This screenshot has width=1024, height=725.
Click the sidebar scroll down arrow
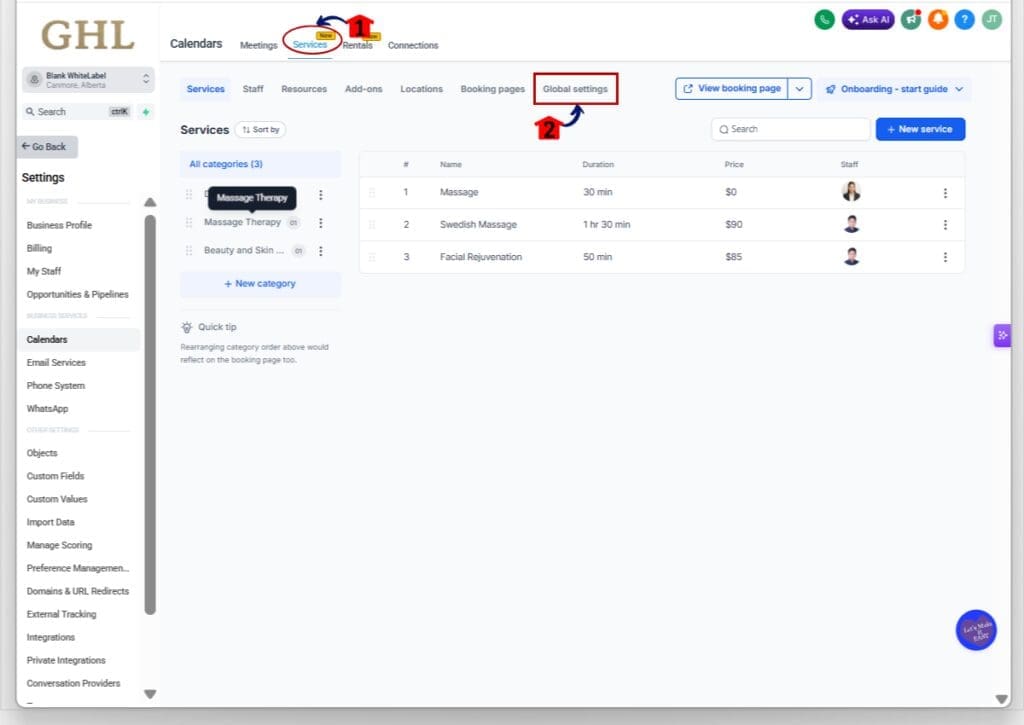tap(150, 694)
